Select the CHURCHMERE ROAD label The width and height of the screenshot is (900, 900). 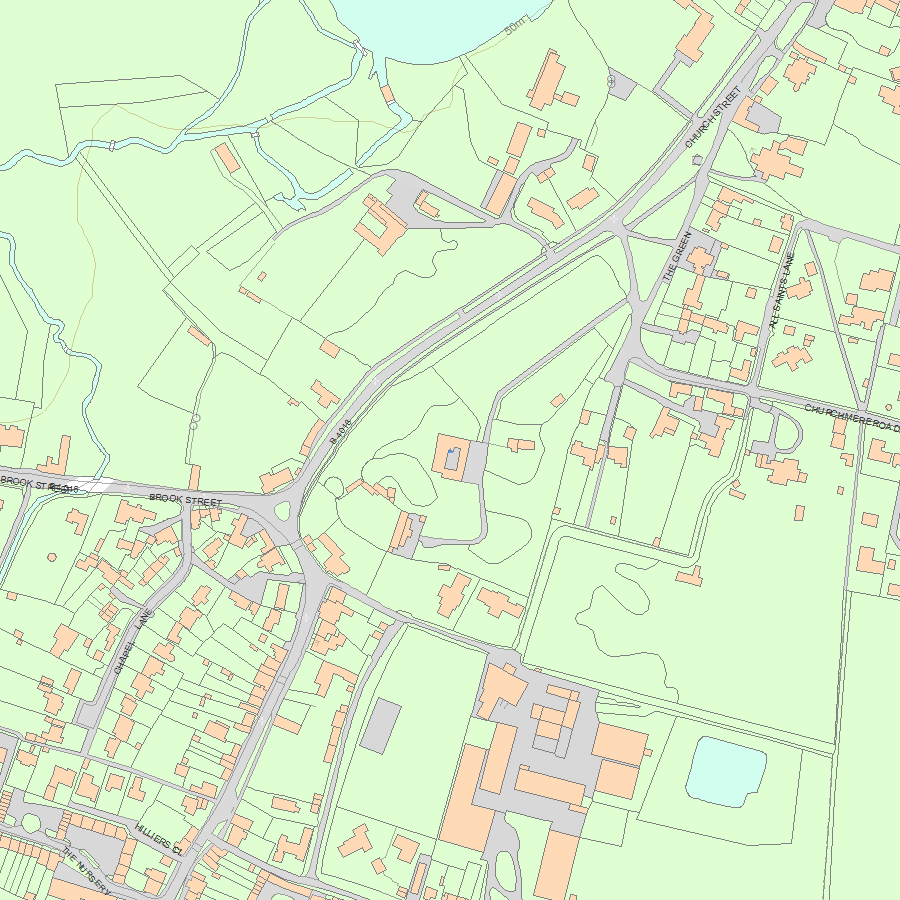(x=852, y=416)
